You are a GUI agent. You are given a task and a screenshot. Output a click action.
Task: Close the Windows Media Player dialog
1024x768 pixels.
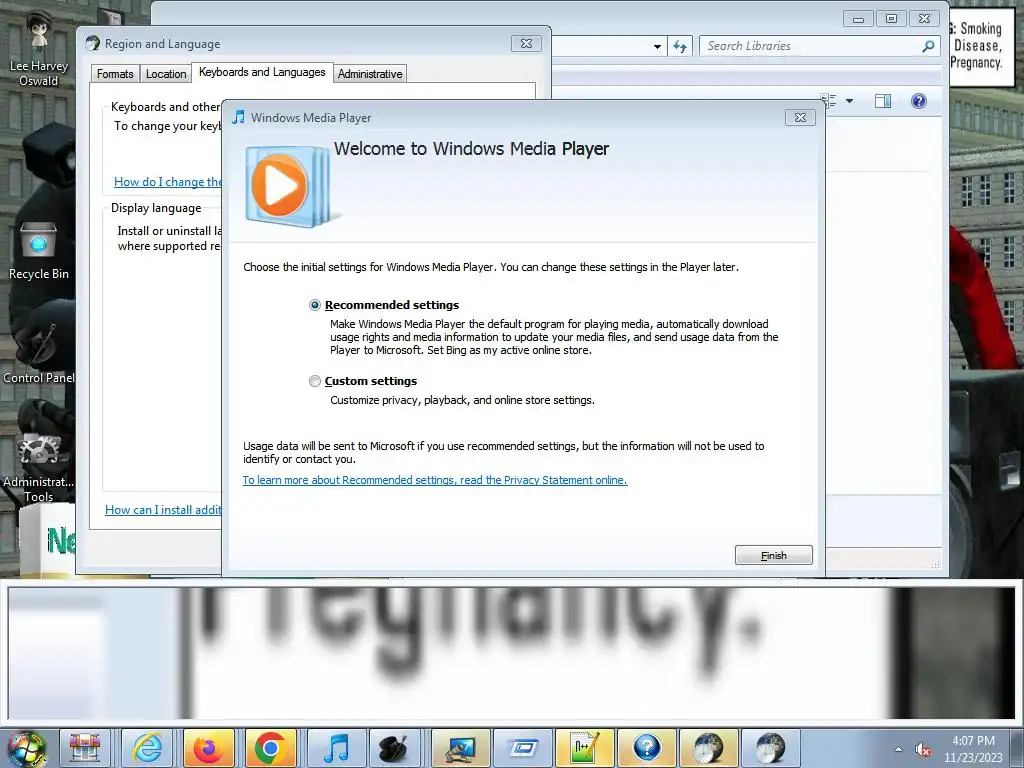point(800,118)
